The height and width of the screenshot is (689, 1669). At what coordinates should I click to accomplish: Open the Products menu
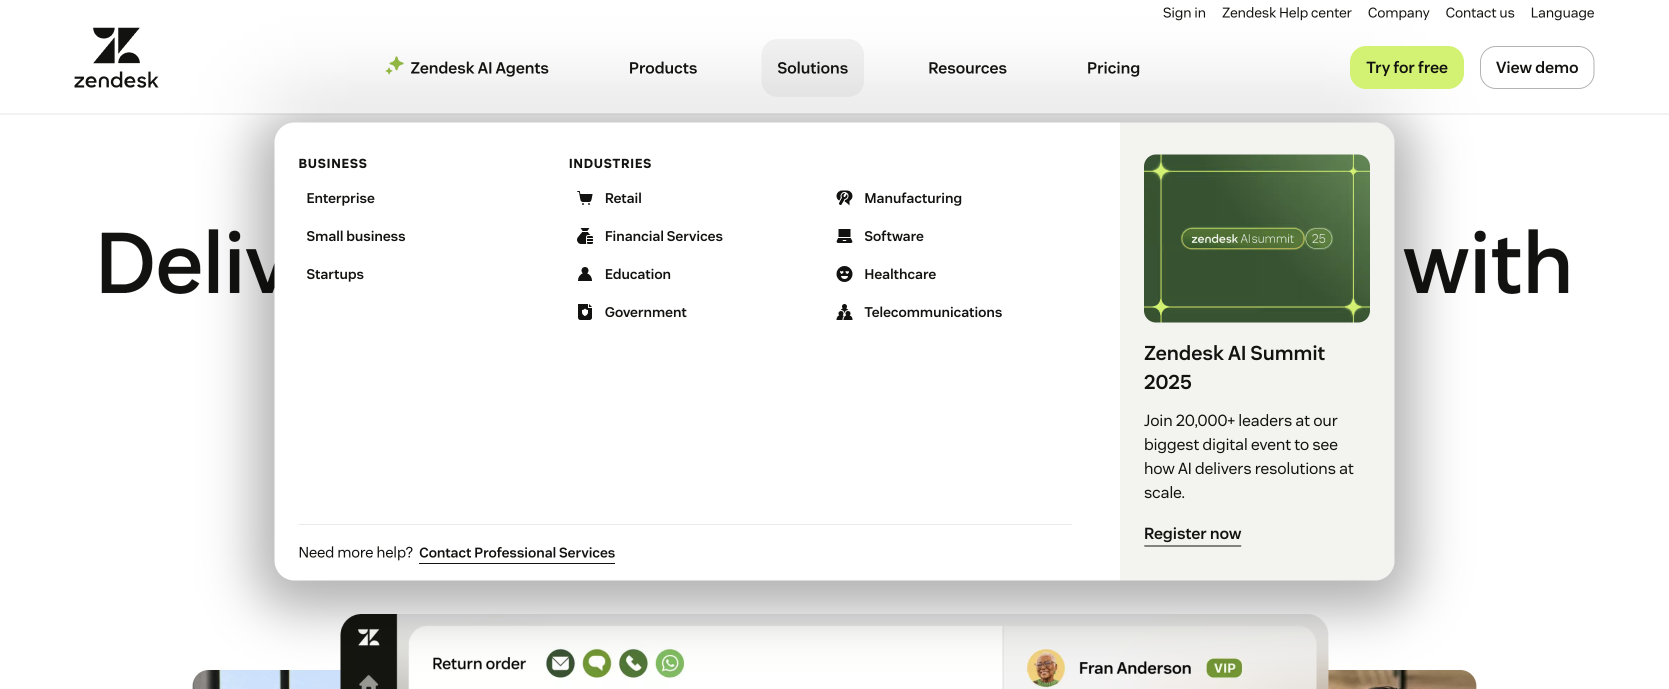663,68
